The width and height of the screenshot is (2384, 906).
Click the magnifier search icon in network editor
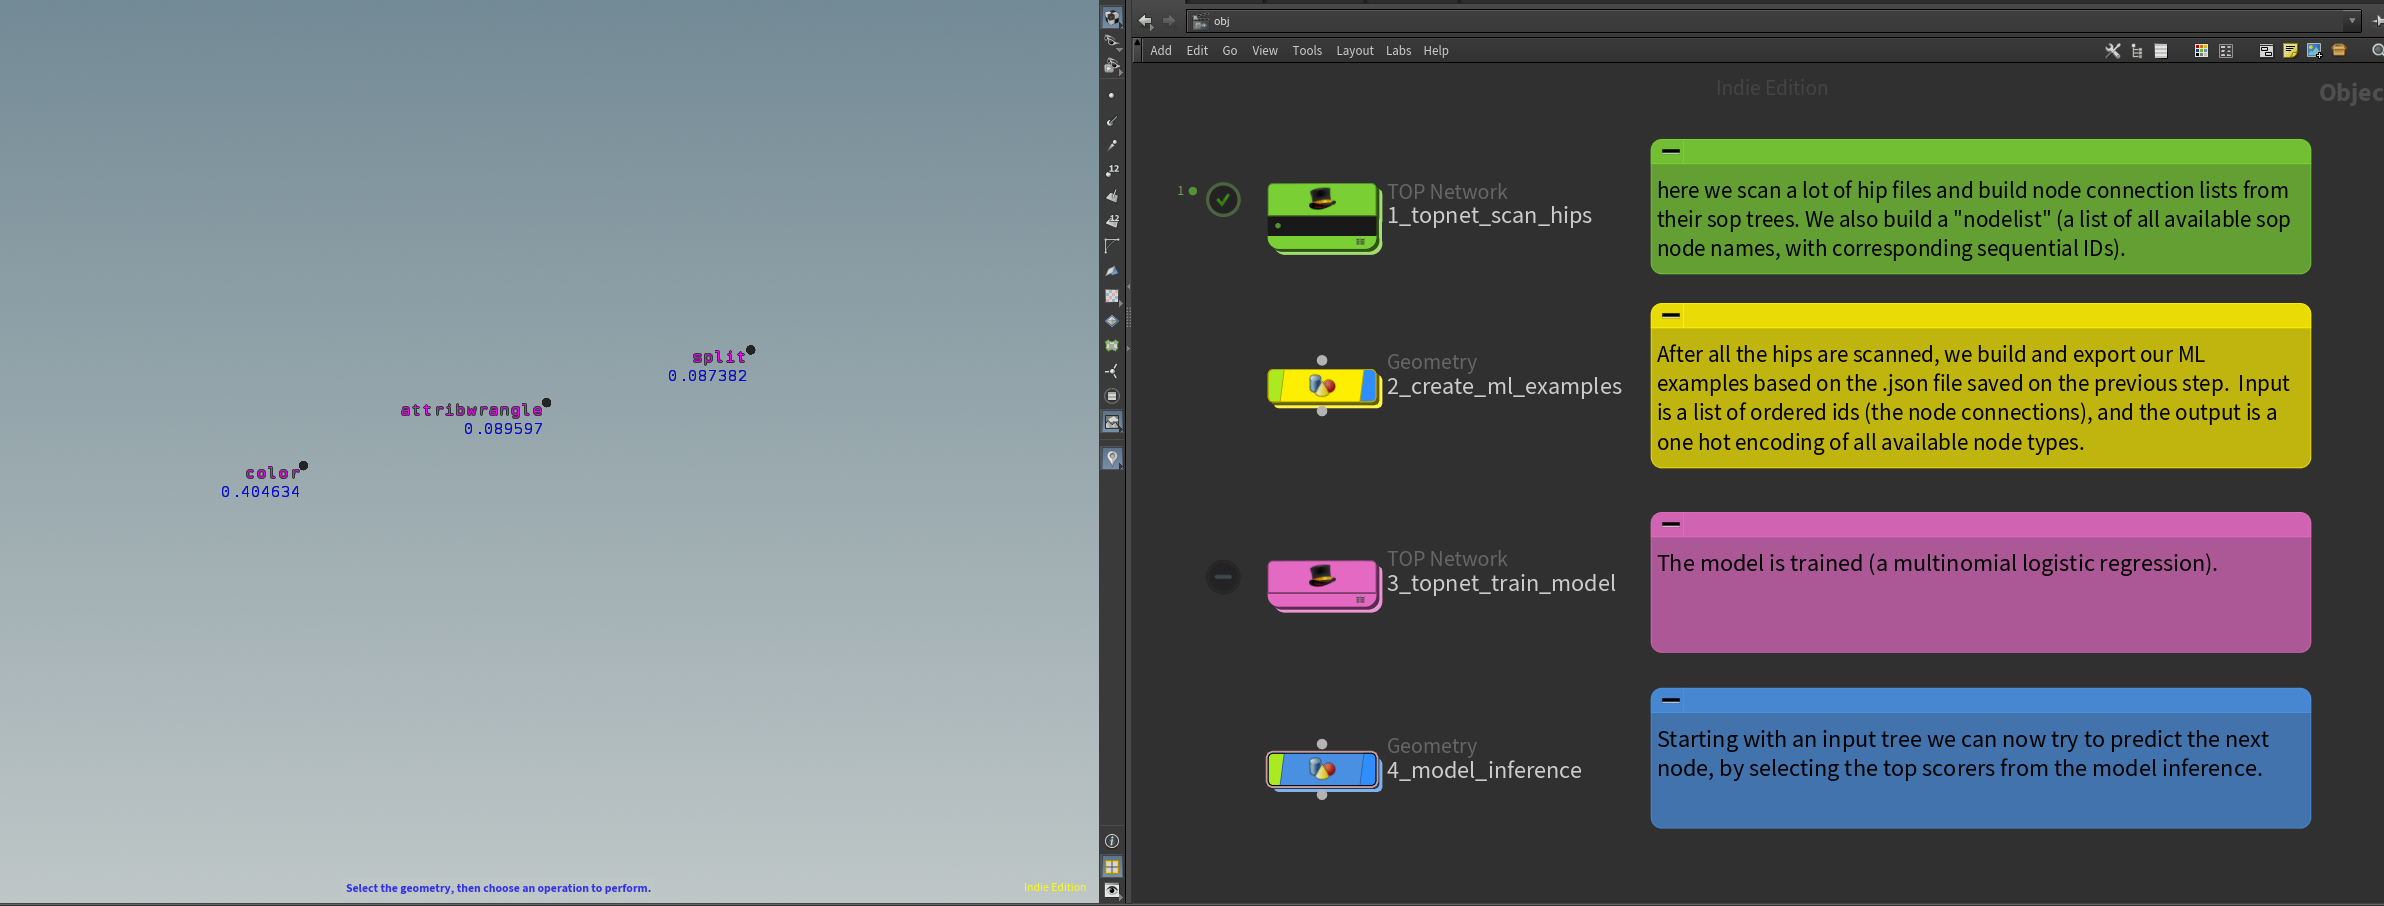(x=2377, y=51)
